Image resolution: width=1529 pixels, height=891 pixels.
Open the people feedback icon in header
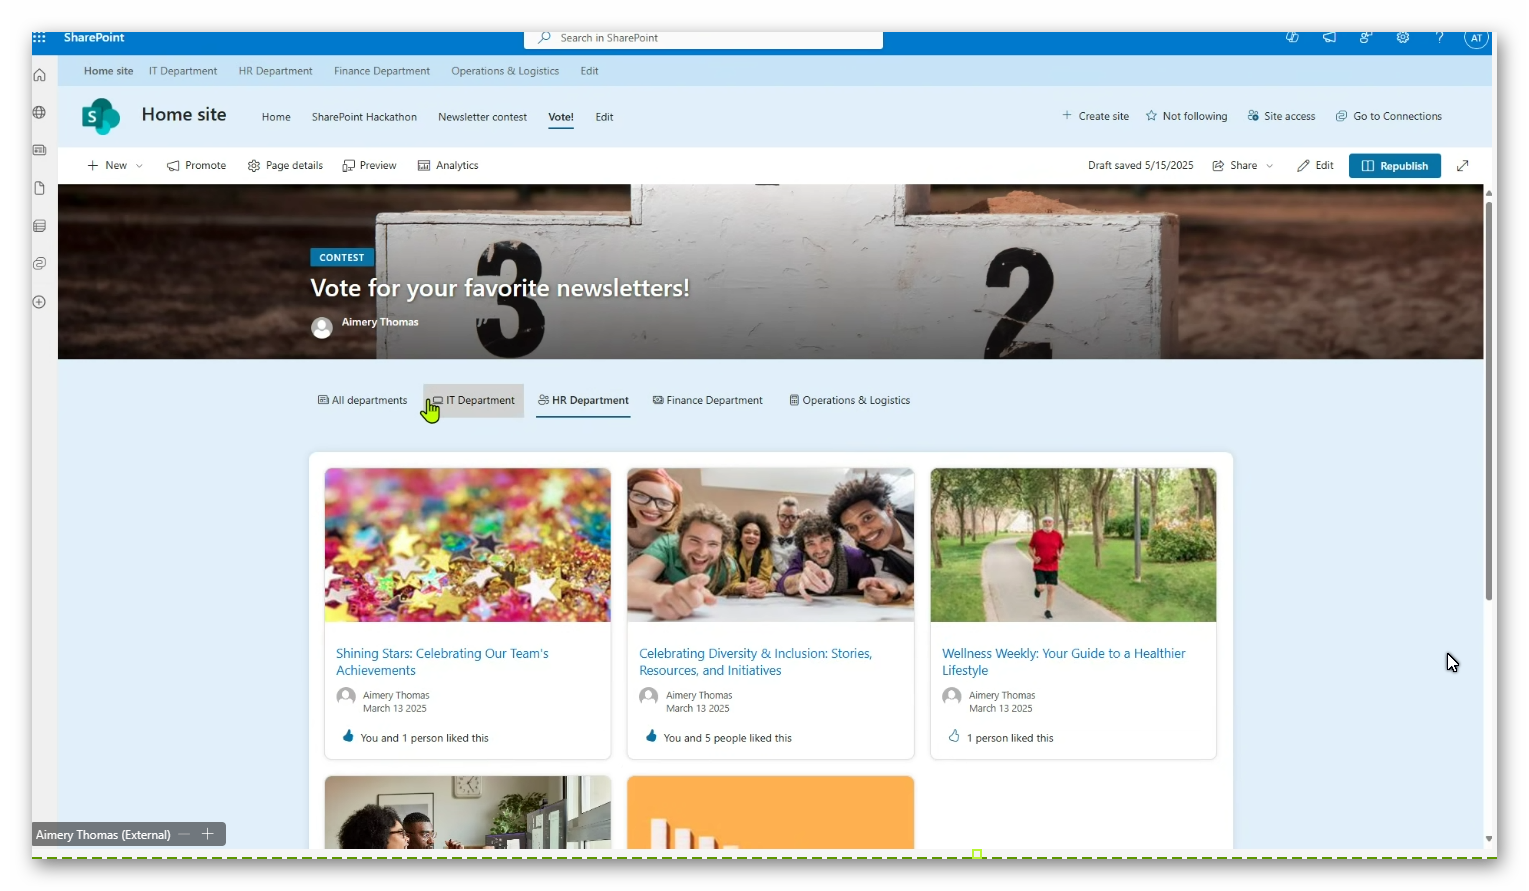coord(1366,38)
